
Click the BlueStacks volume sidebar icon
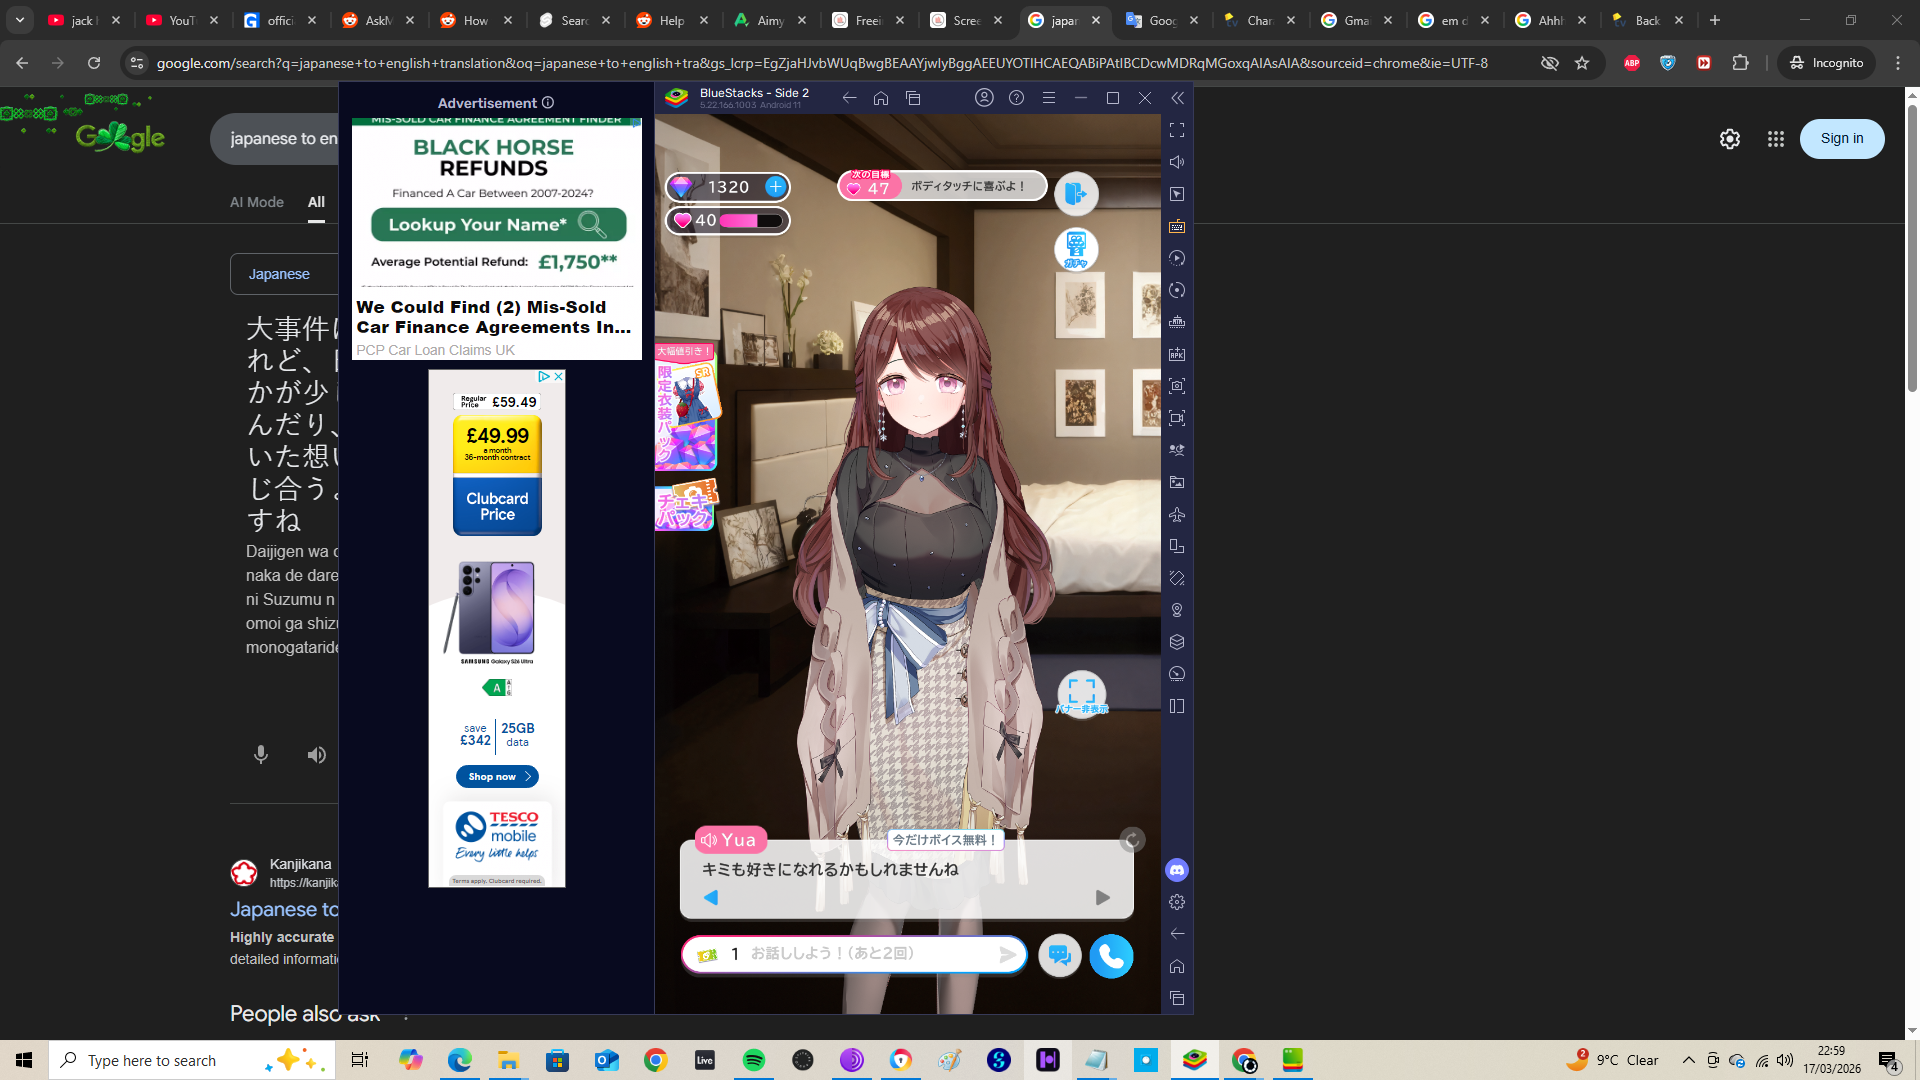tap(1177, 162)
